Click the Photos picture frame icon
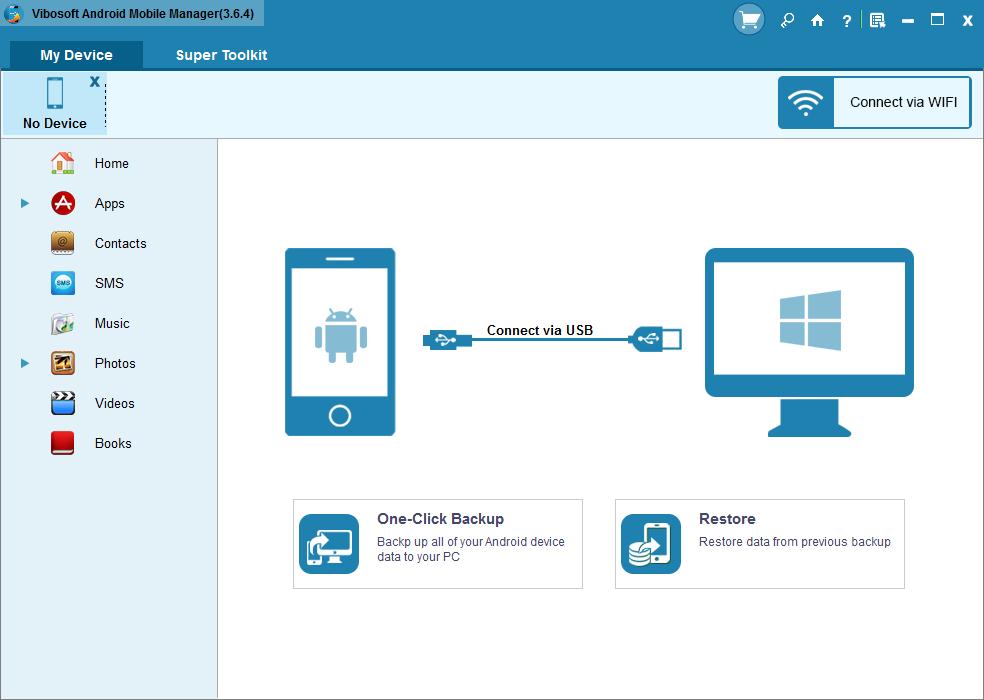984x700 pixels. 63,363
